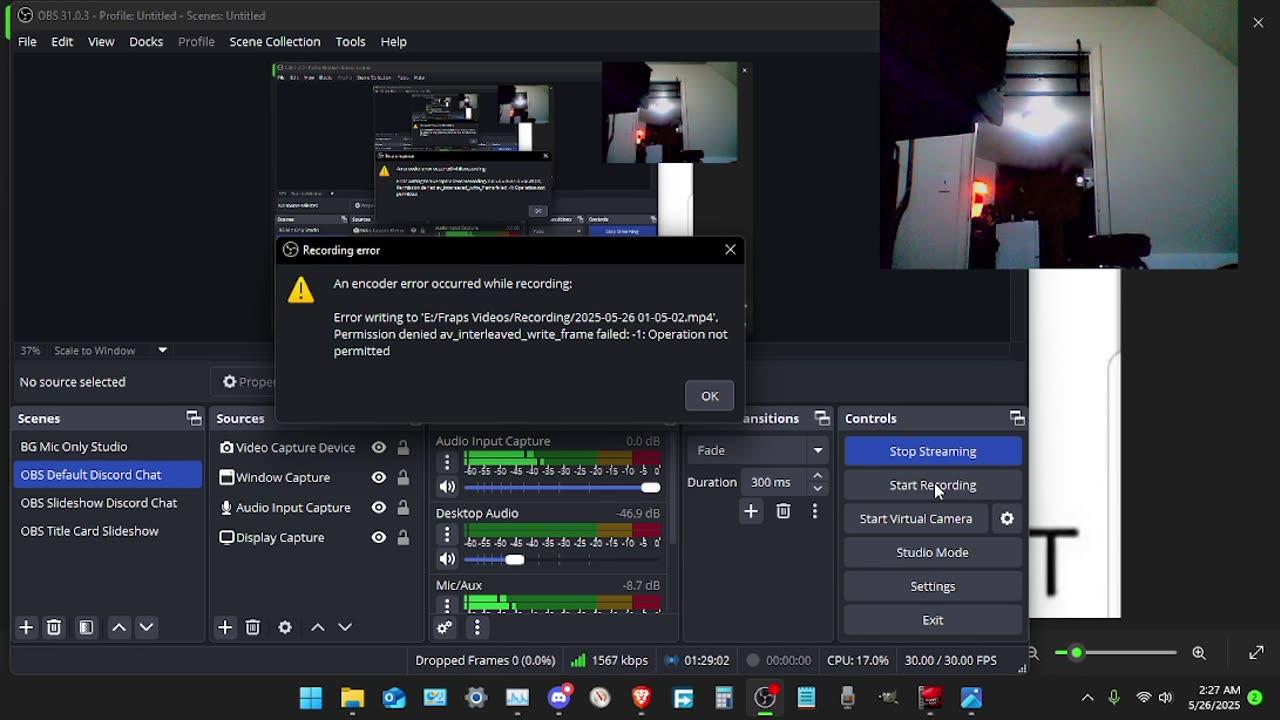
Task: Mute Audio Input Capture speaker icon
Action: [x=447, y=487]
